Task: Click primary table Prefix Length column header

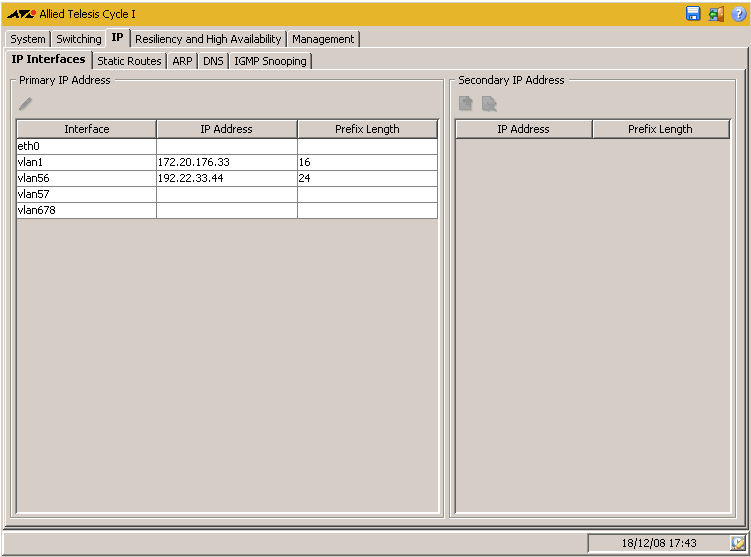Action: (367, 129)
